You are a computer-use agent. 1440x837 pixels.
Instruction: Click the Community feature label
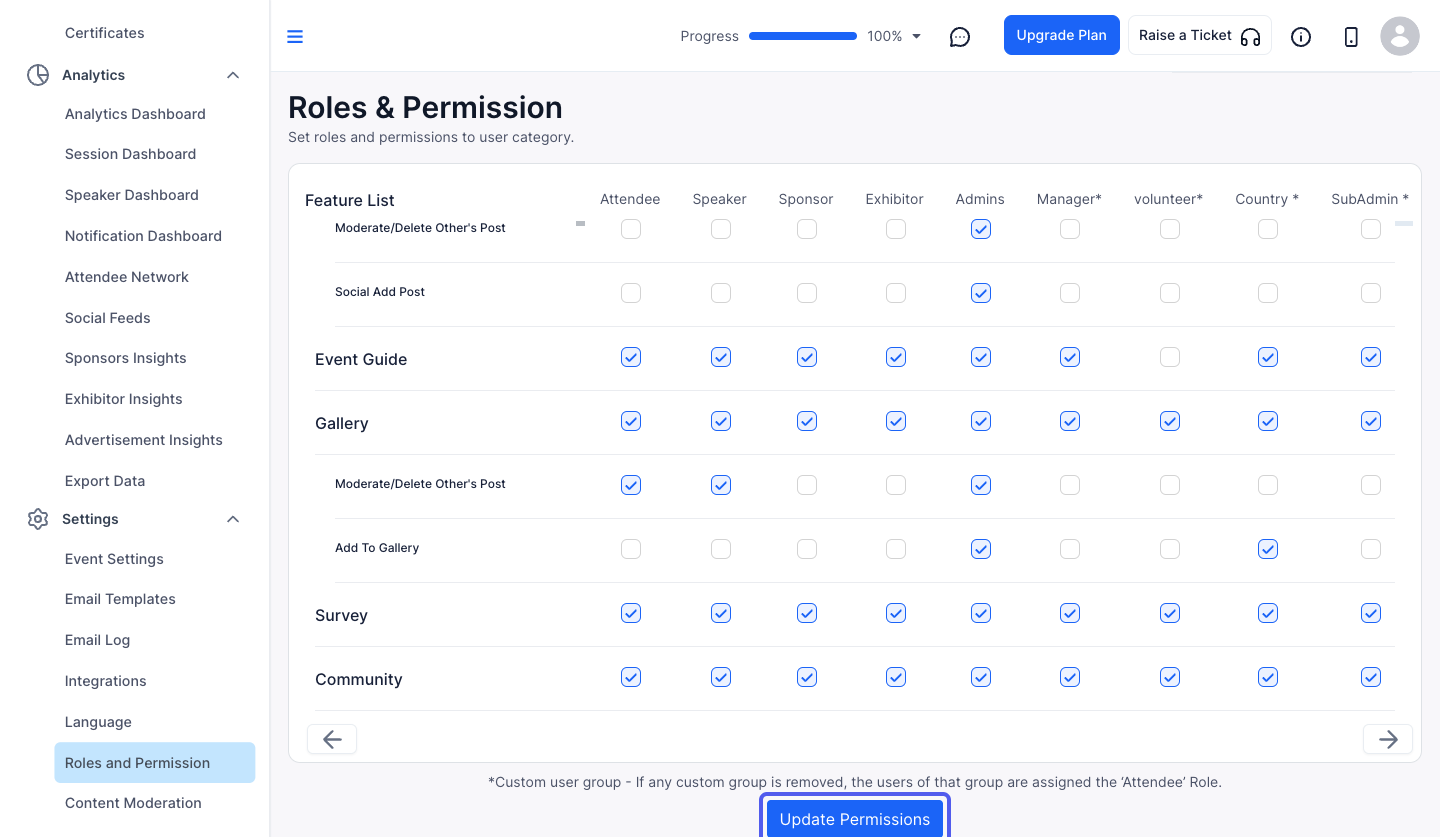[359, 679]
